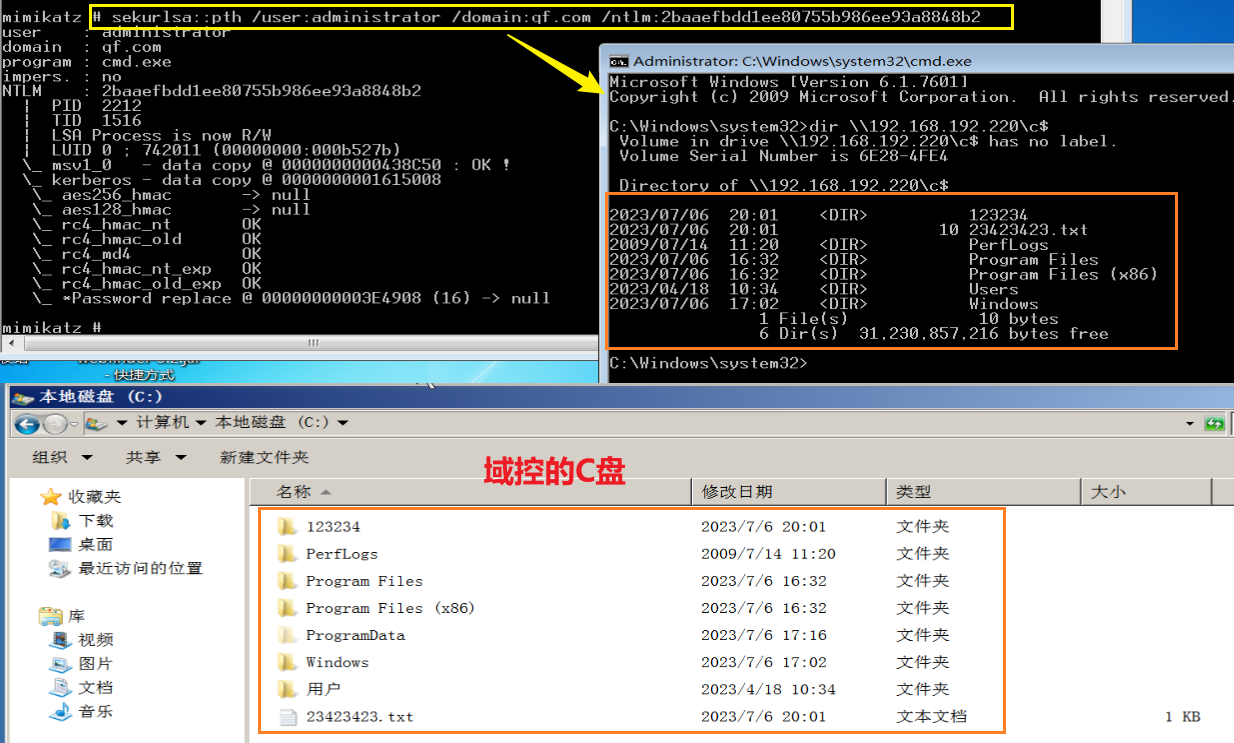Click the green refresh icon in Explorer
This screenshot has width=1234, height=743.
coord(1215,424)
